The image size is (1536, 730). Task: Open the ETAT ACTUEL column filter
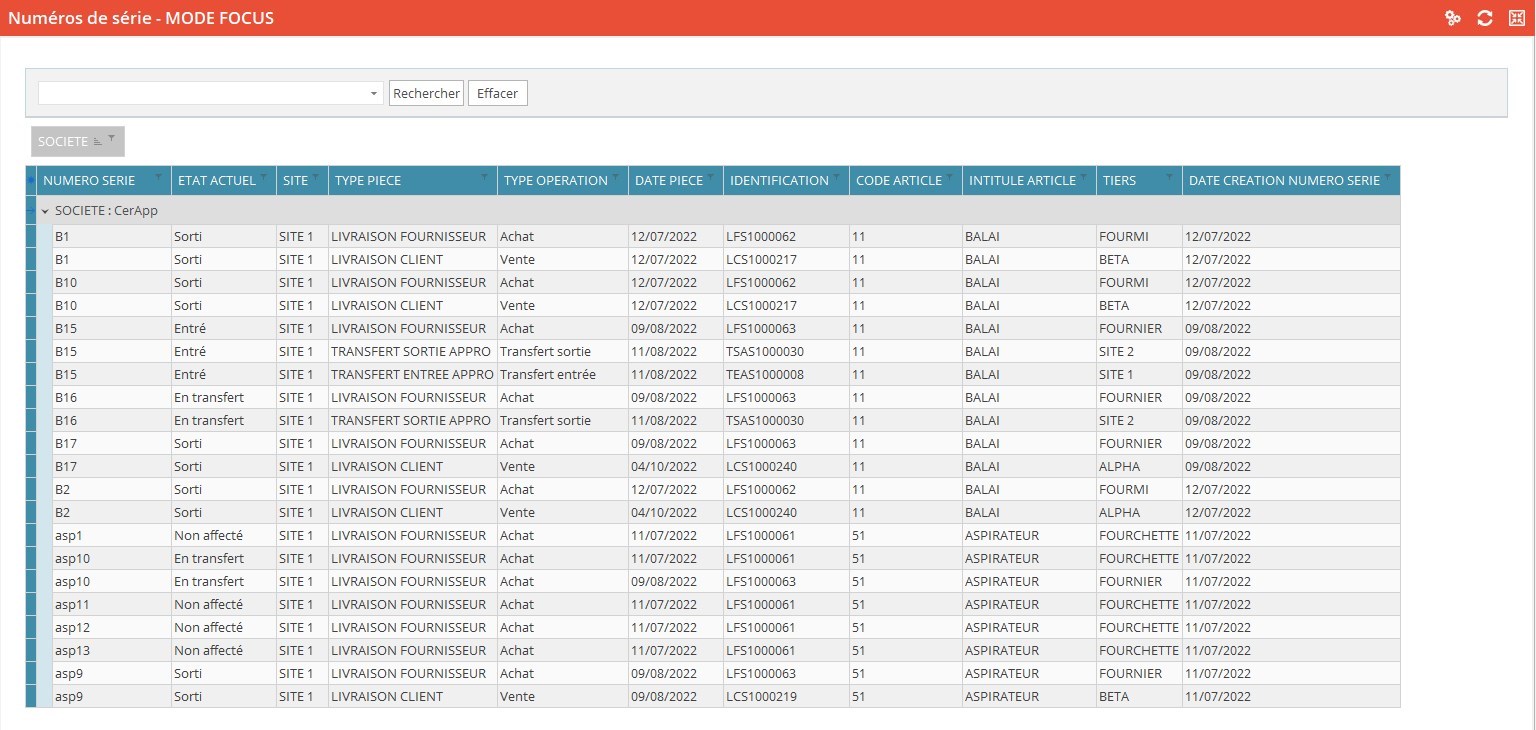(265, 179)
